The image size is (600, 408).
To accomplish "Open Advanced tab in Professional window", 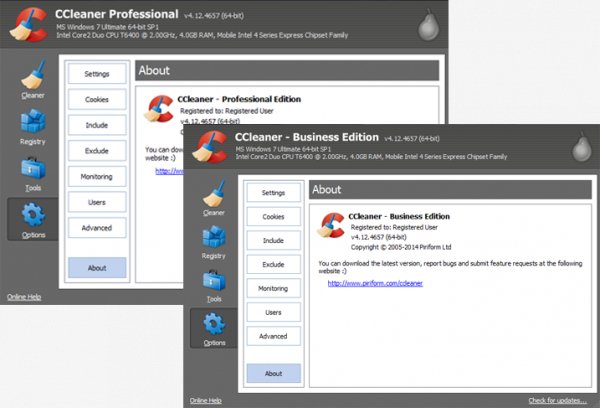I will pos(97,228).
